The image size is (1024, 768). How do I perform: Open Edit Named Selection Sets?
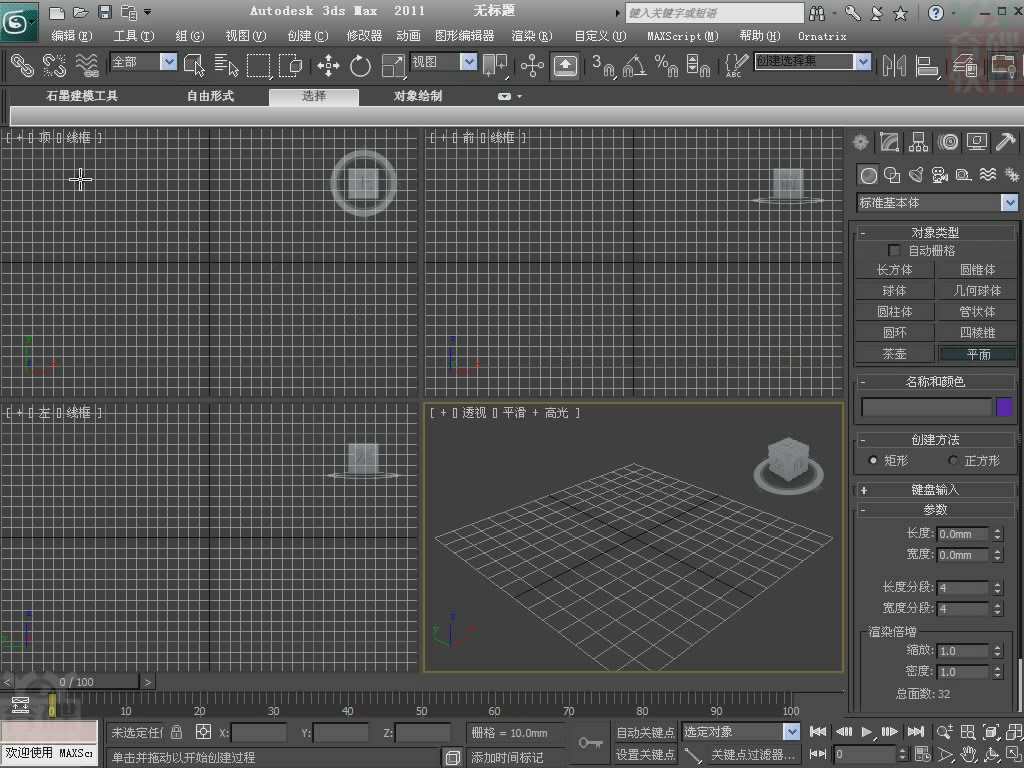pos(736,65)
